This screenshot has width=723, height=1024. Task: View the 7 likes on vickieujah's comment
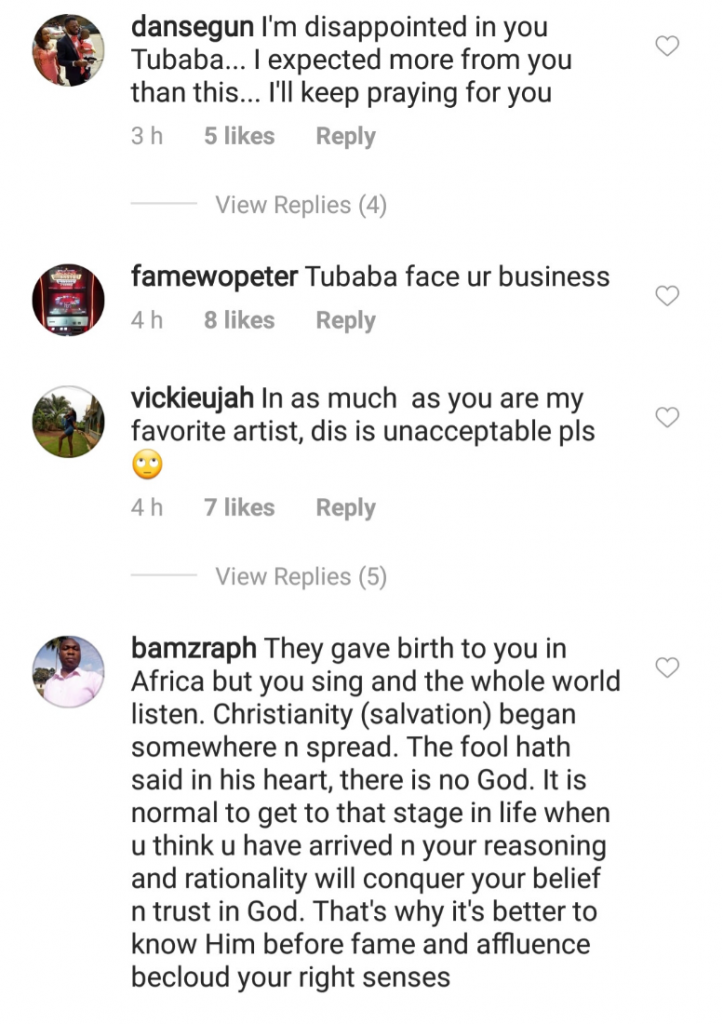(x=239, y=508)
